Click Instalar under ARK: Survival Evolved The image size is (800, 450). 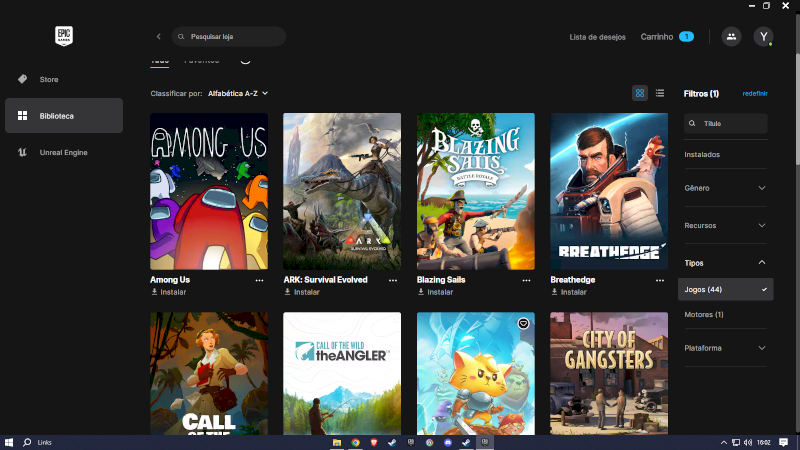click(302, 292)
